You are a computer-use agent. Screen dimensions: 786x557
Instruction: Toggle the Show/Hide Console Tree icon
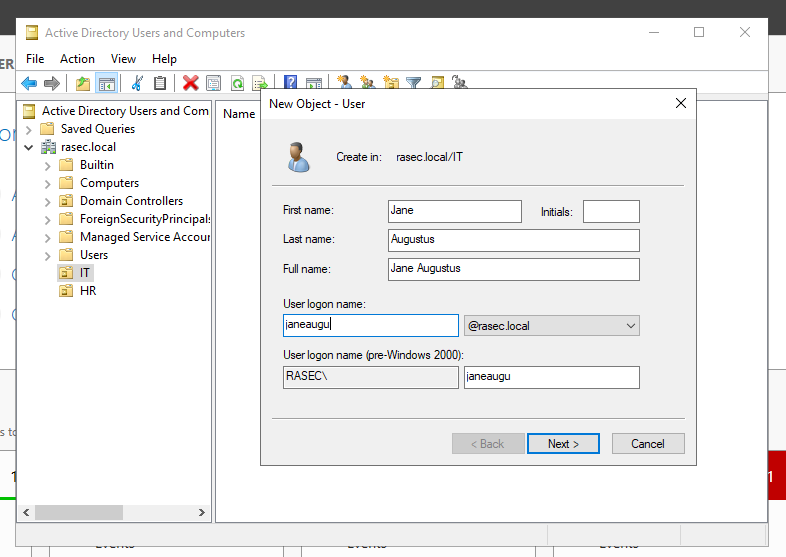(x=107, y=83)
